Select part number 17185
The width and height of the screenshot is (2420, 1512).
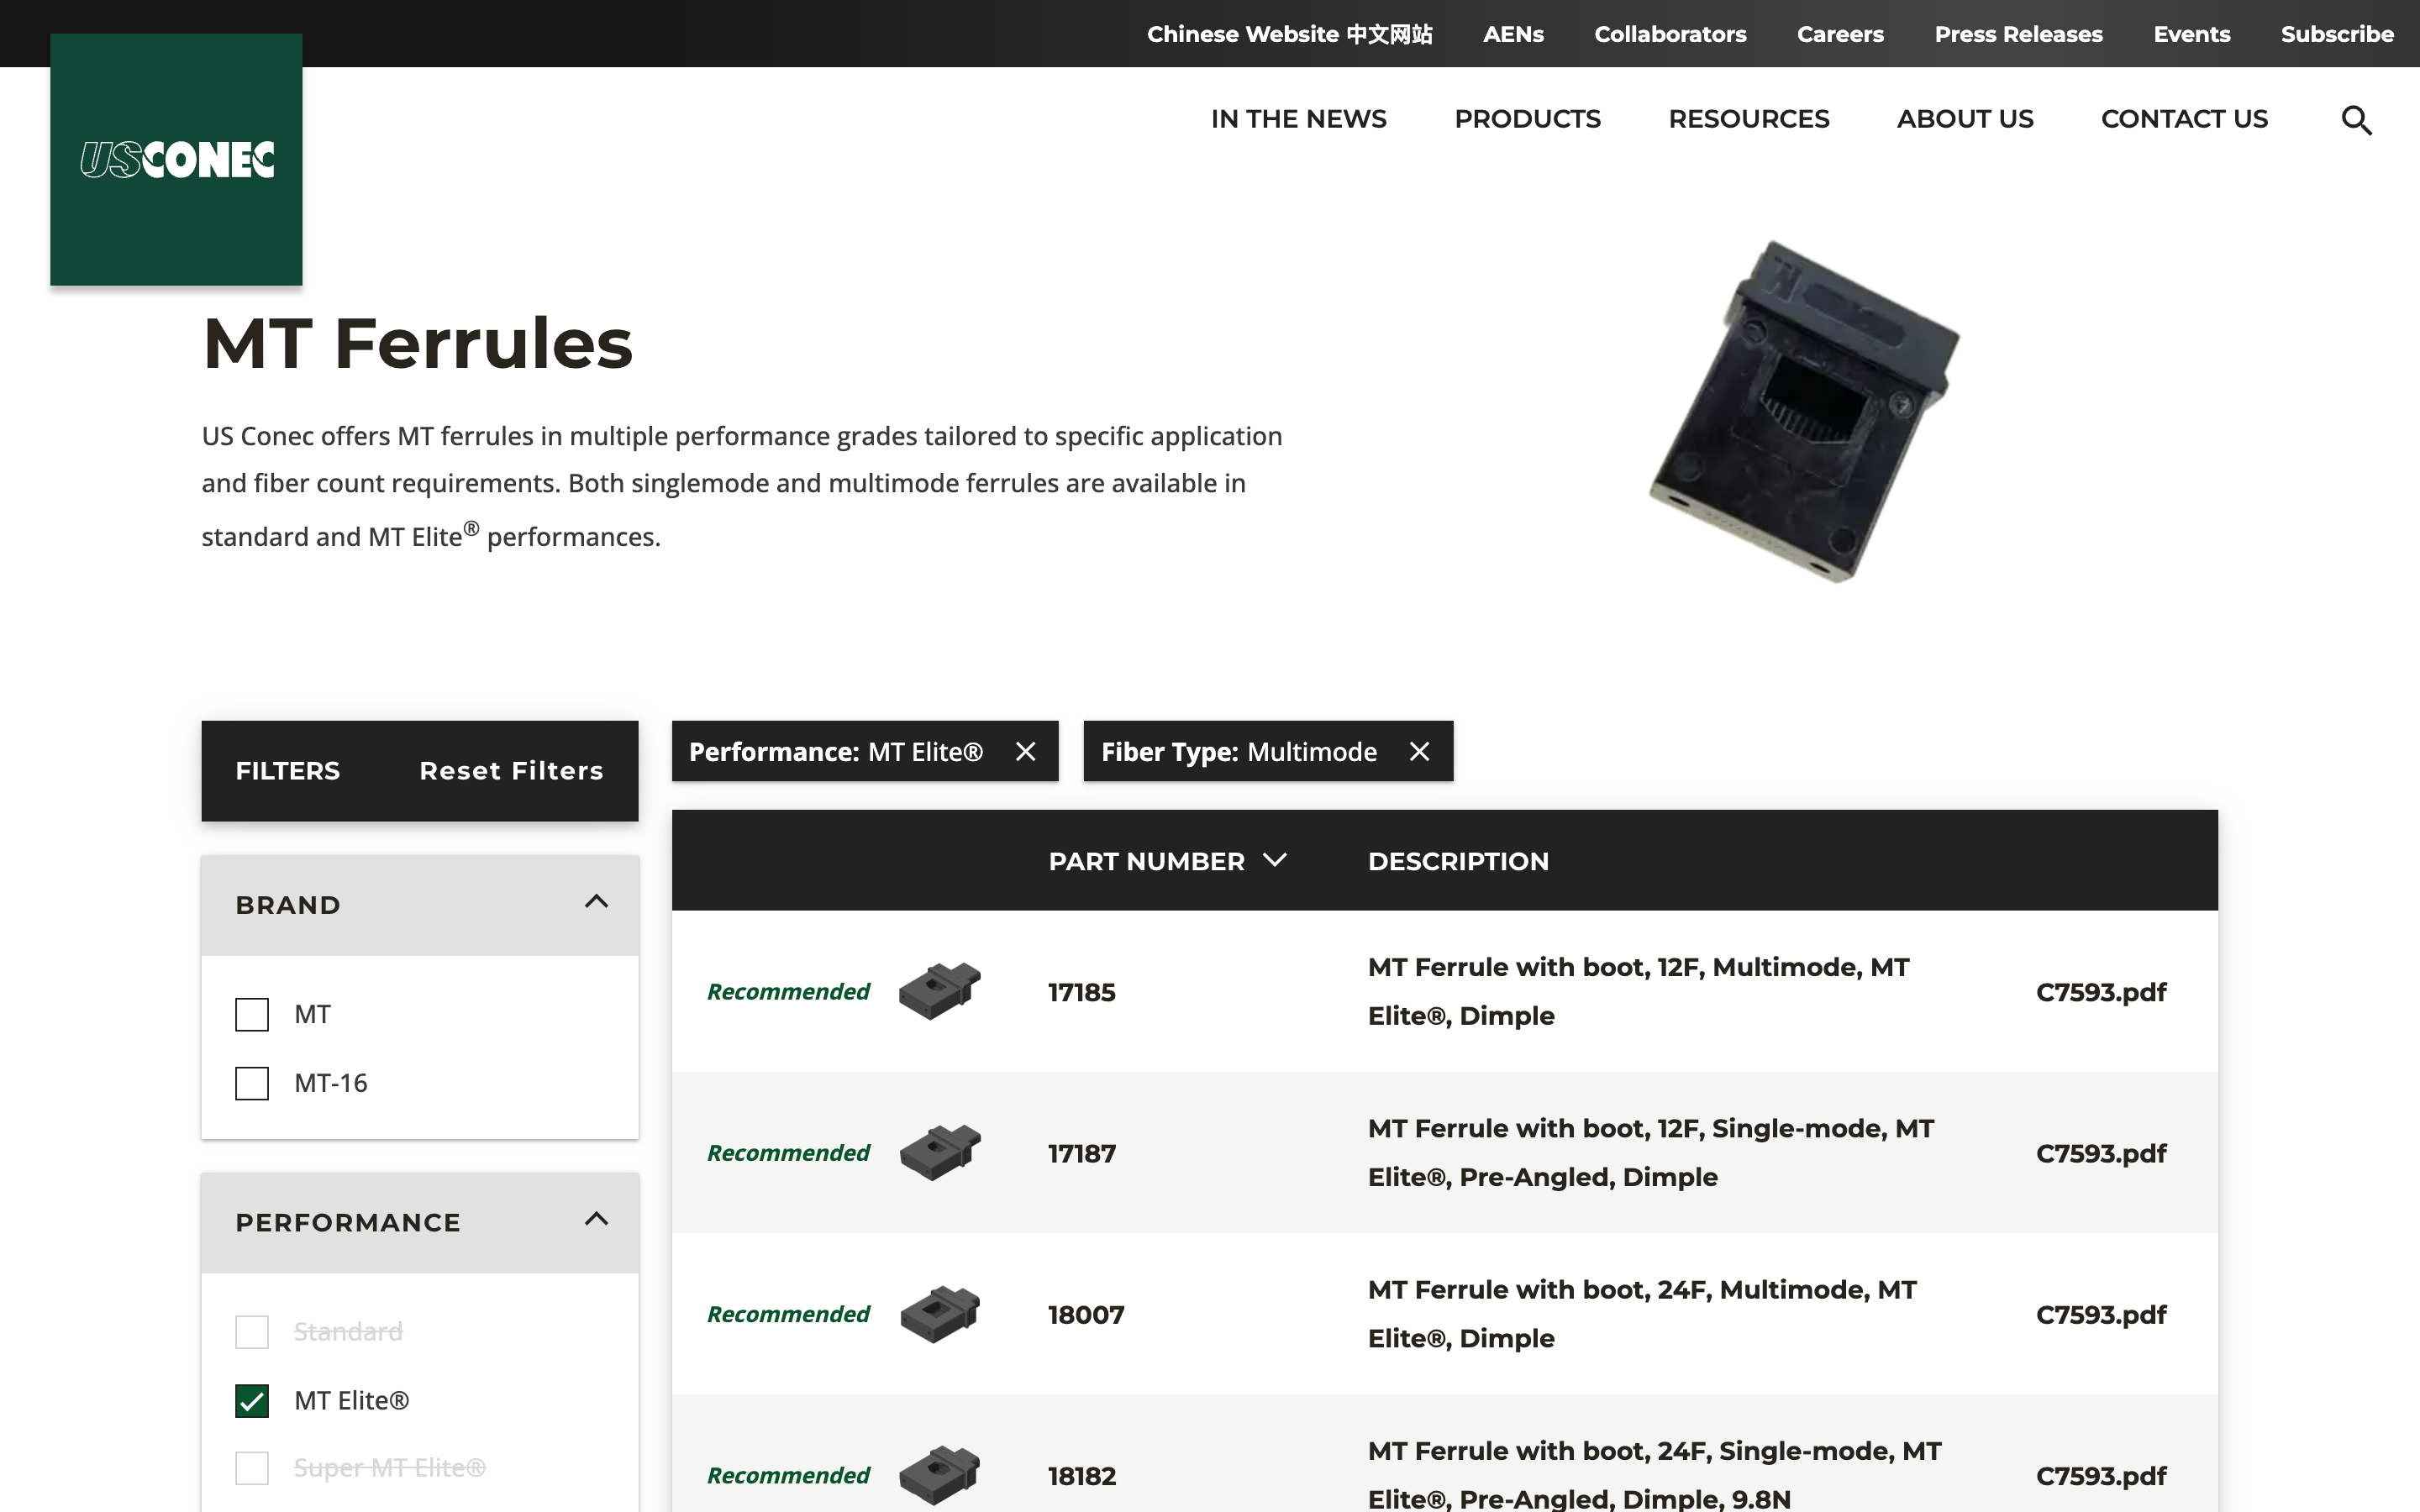(1081, 992)
